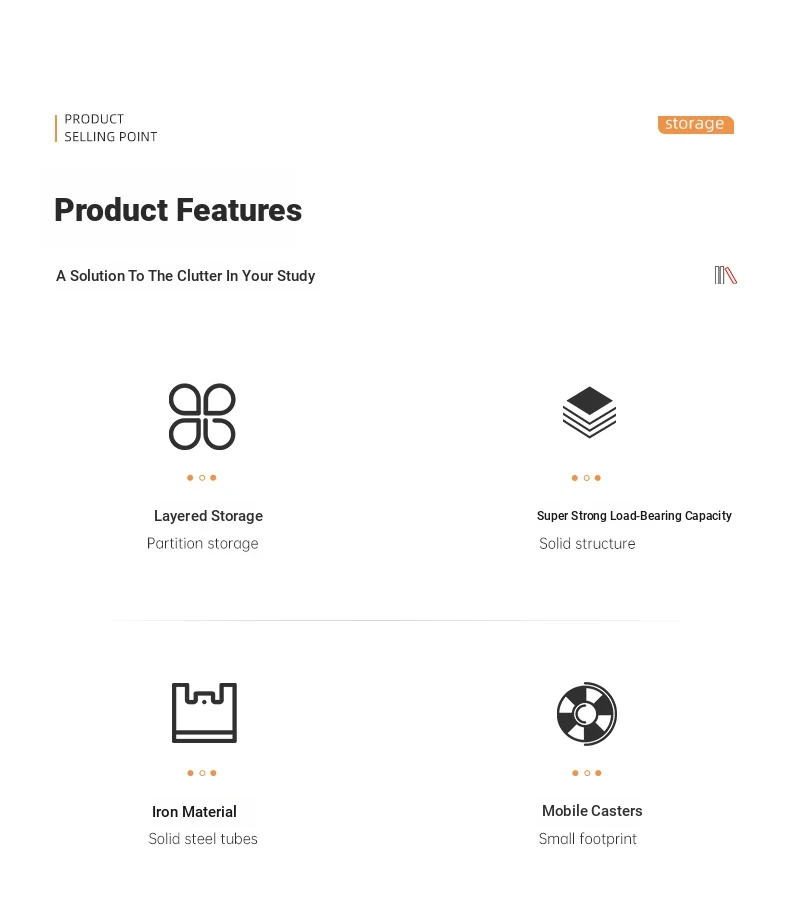The image size is (790, 912).
Task: Click the Product Selling Point label
Action: tap(111, 128)
